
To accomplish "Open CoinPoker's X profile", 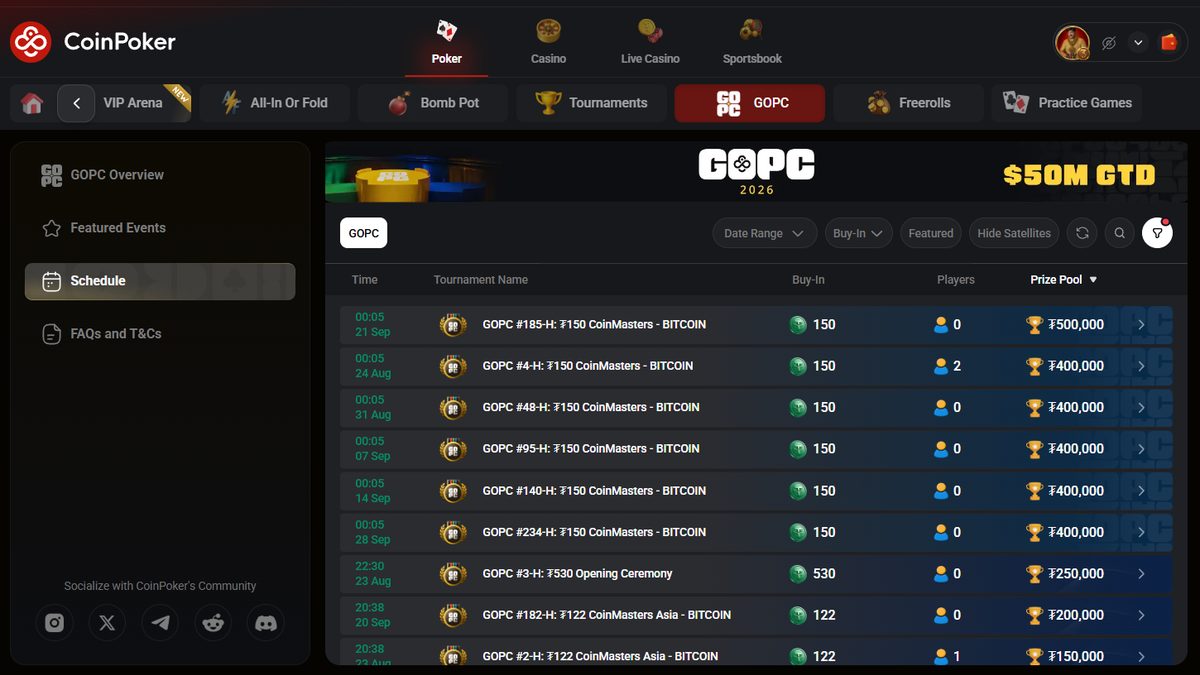I will [x=108, y=623].
